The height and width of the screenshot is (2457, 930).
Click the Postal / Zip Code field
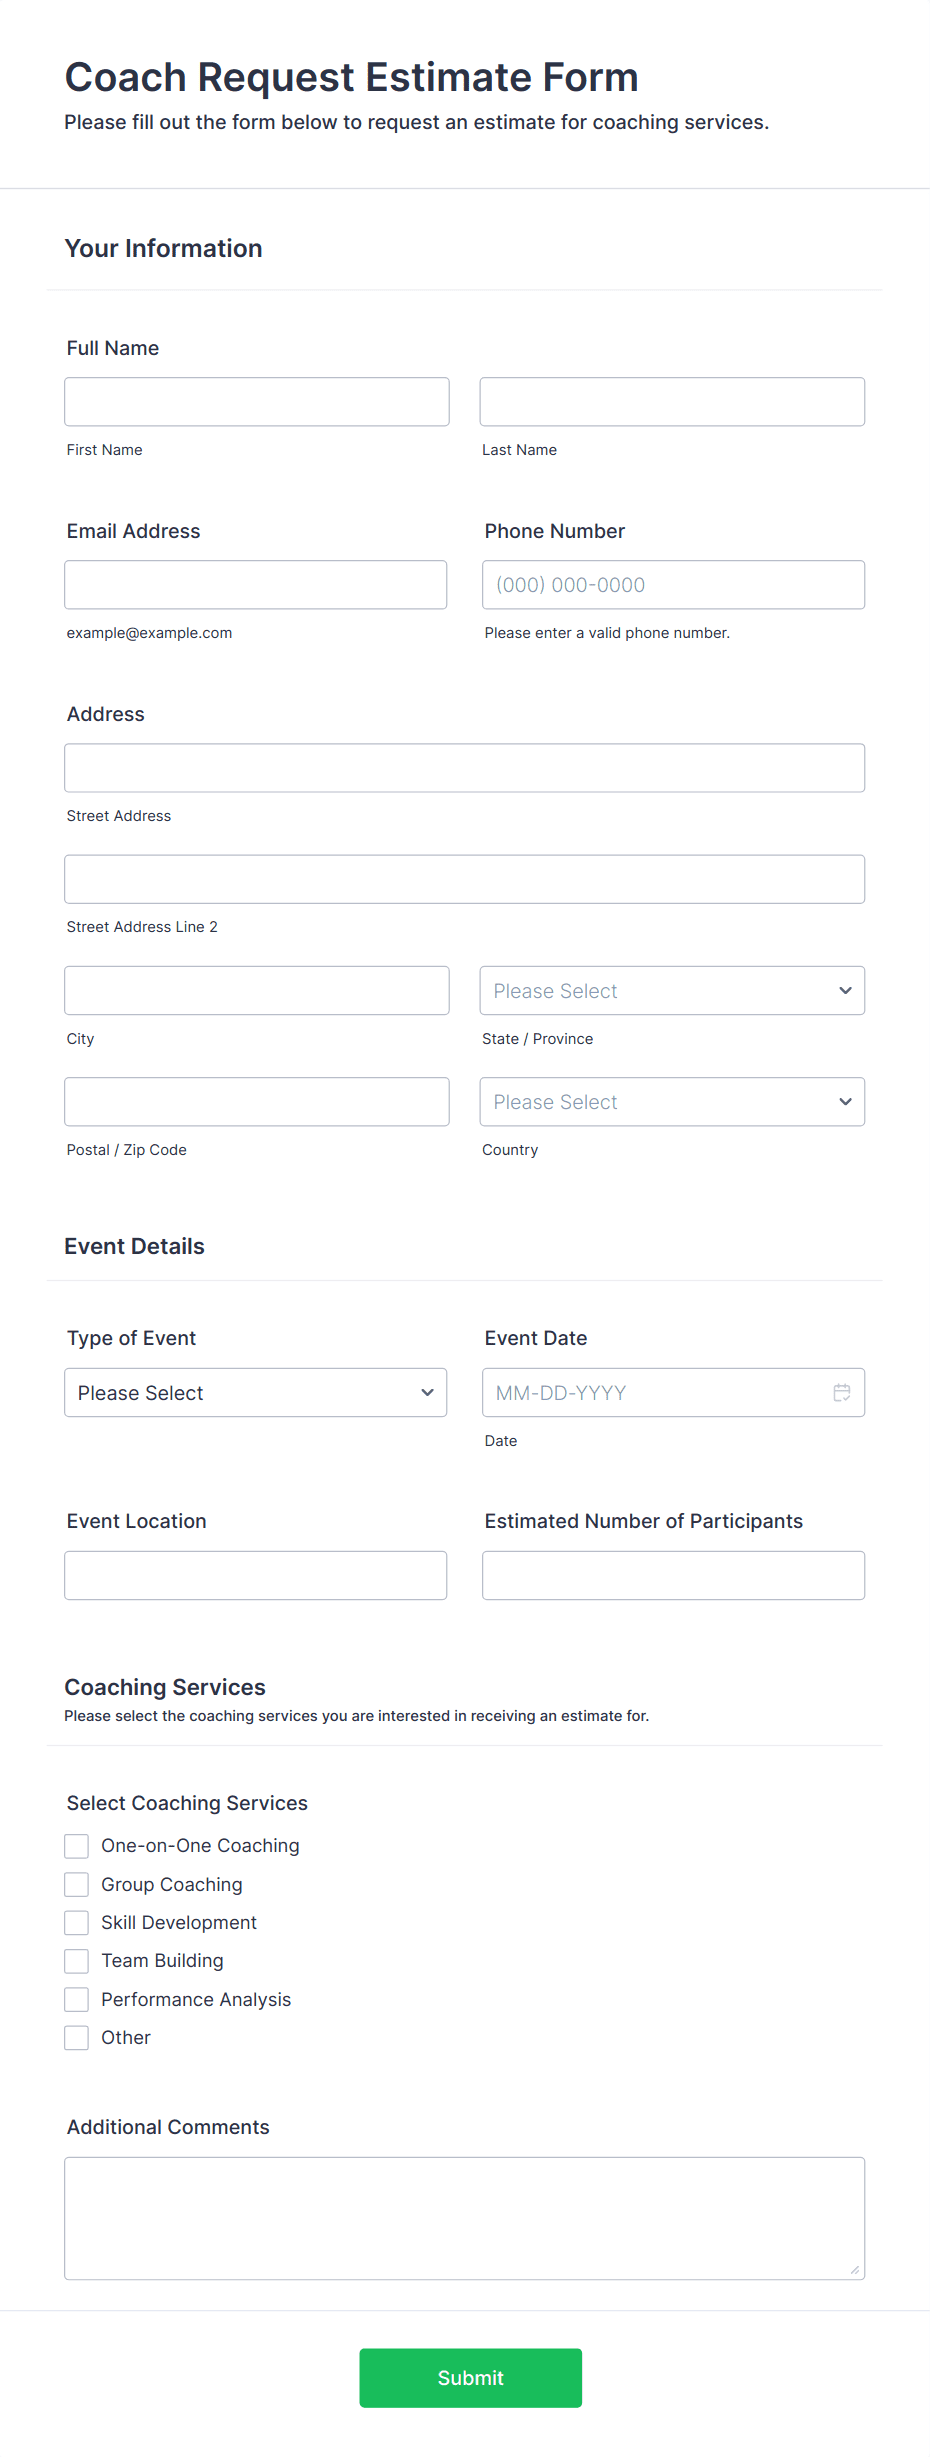256,1101
